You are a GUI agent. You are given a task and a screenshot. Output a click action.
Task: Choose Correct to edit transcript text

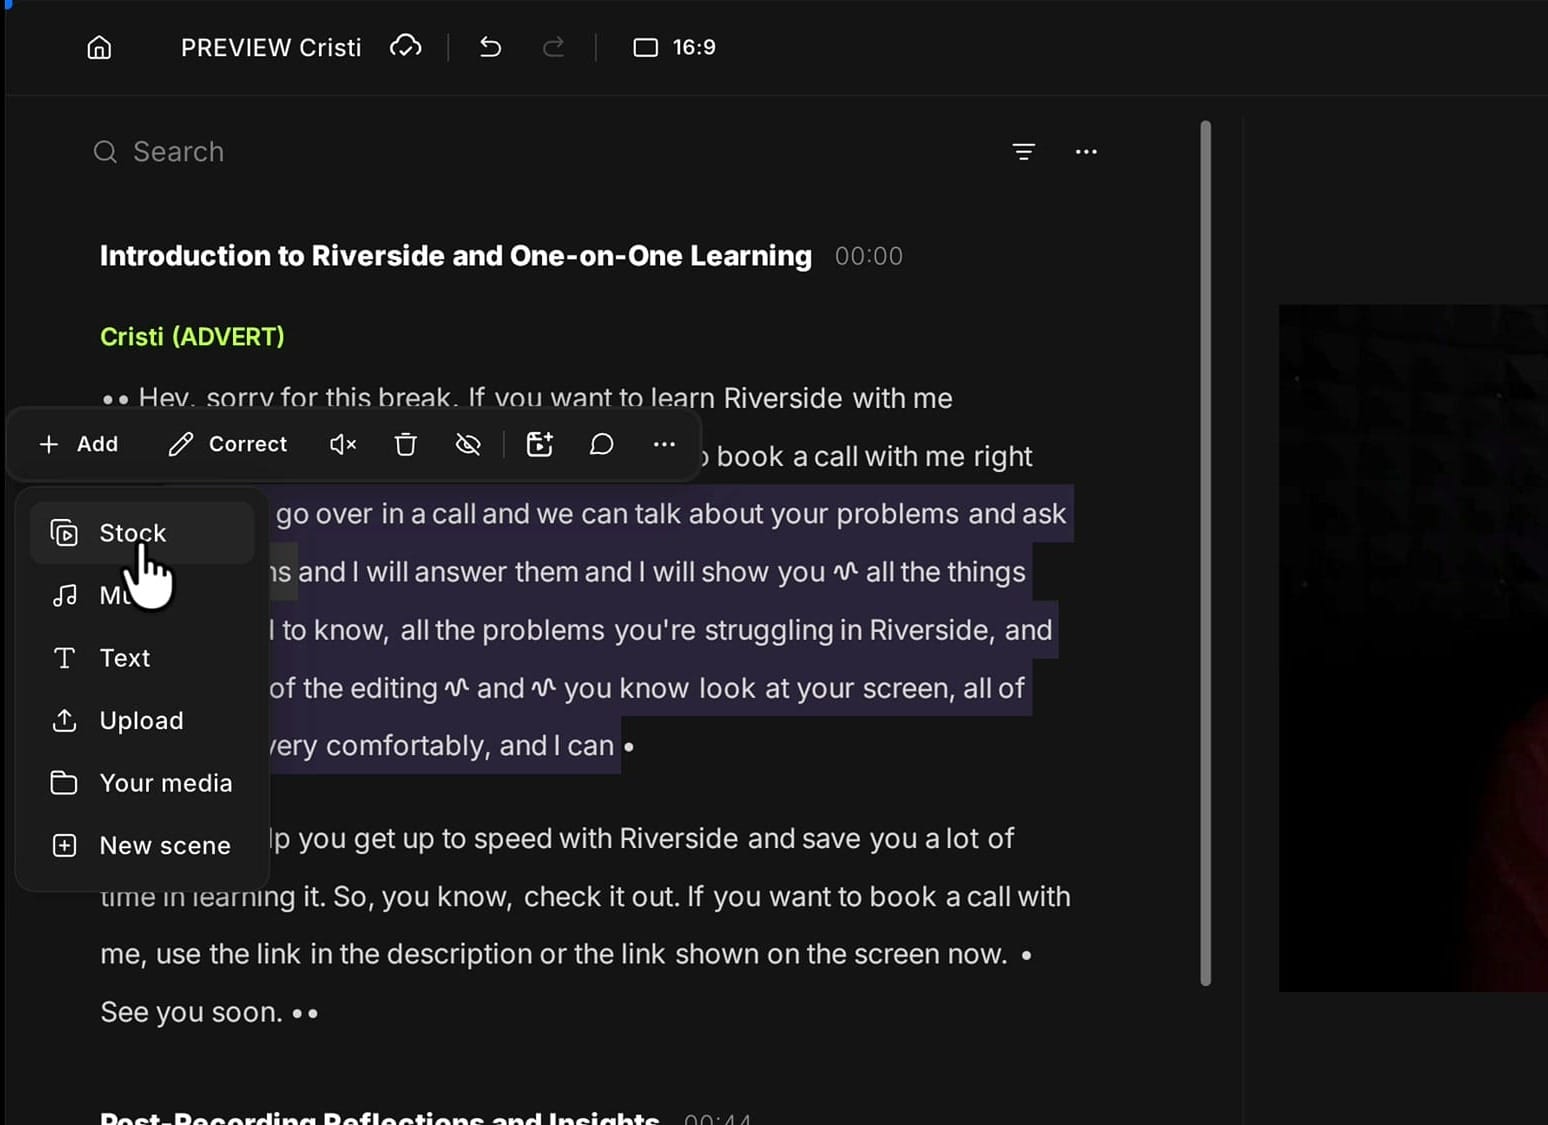228,444
